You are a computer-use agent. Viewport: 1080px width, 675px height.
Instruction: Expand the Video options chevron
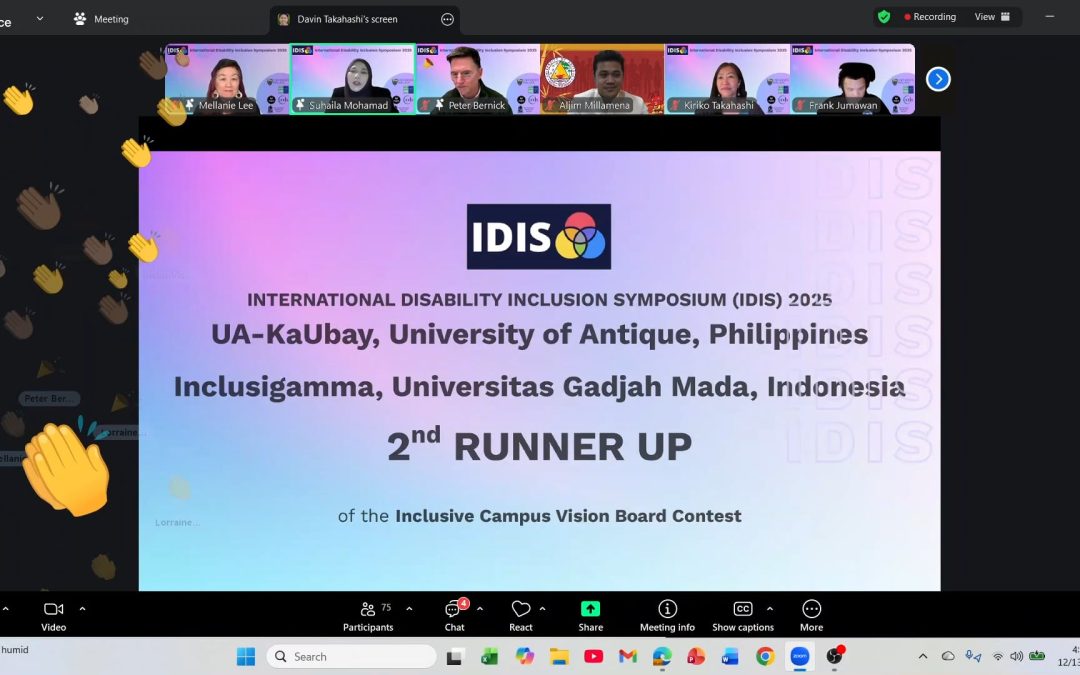(x=82, y=606)
